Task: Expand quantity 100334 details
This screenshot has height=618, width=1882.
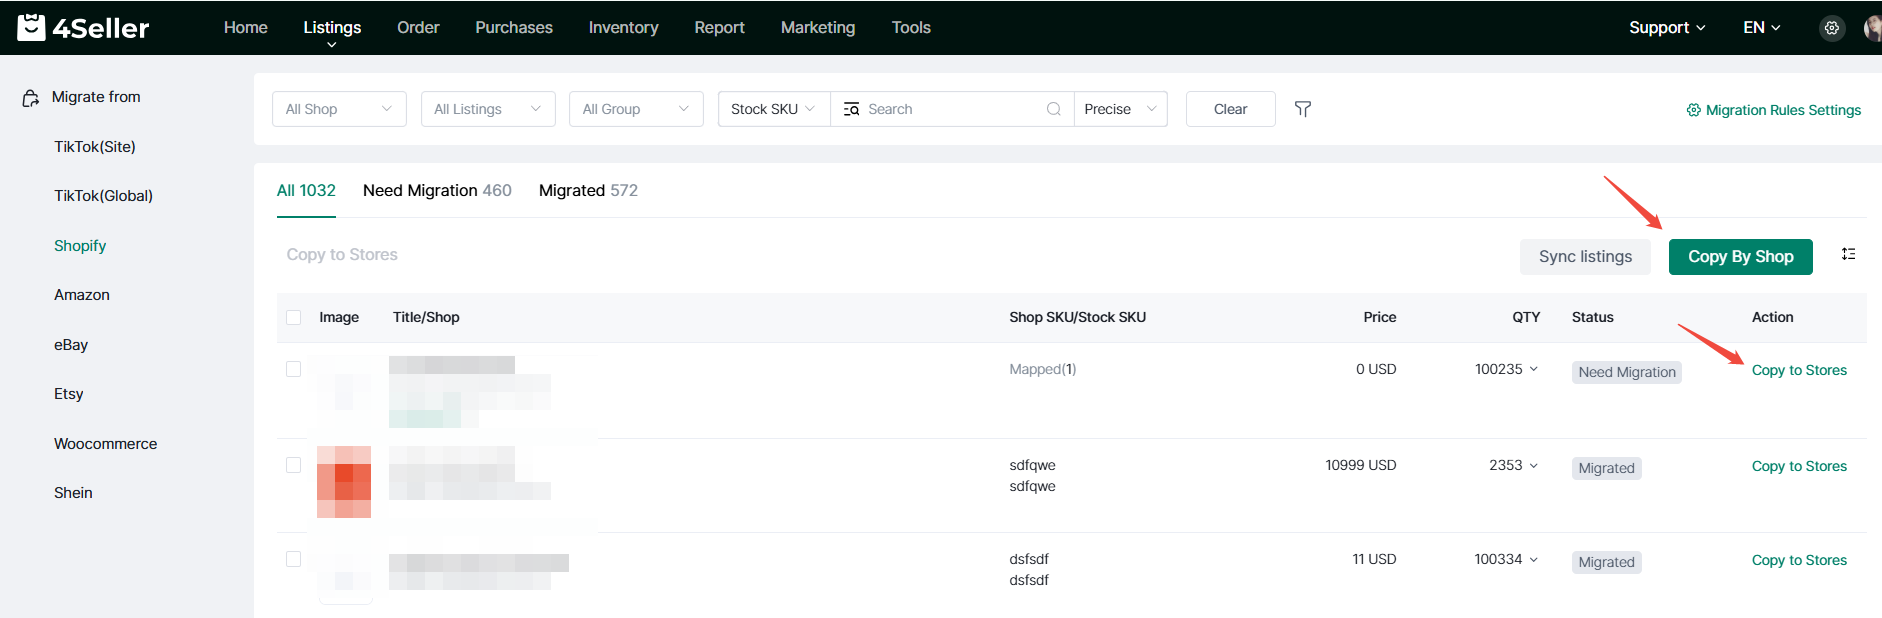Action: point(1534,560)
